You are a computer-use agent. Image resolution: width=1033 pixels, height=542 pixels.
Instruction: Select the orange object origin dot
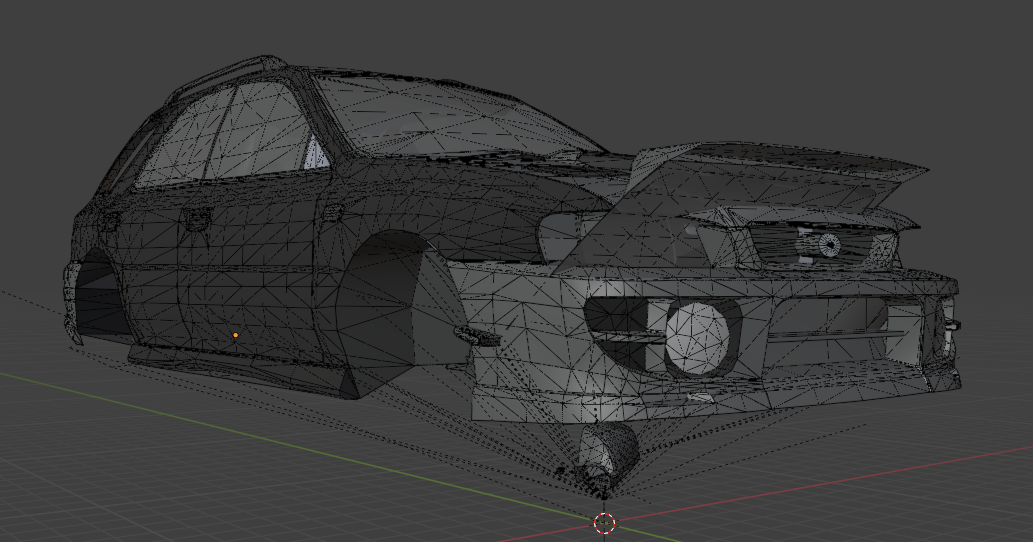pyautogui.click(x=236, y=335)
